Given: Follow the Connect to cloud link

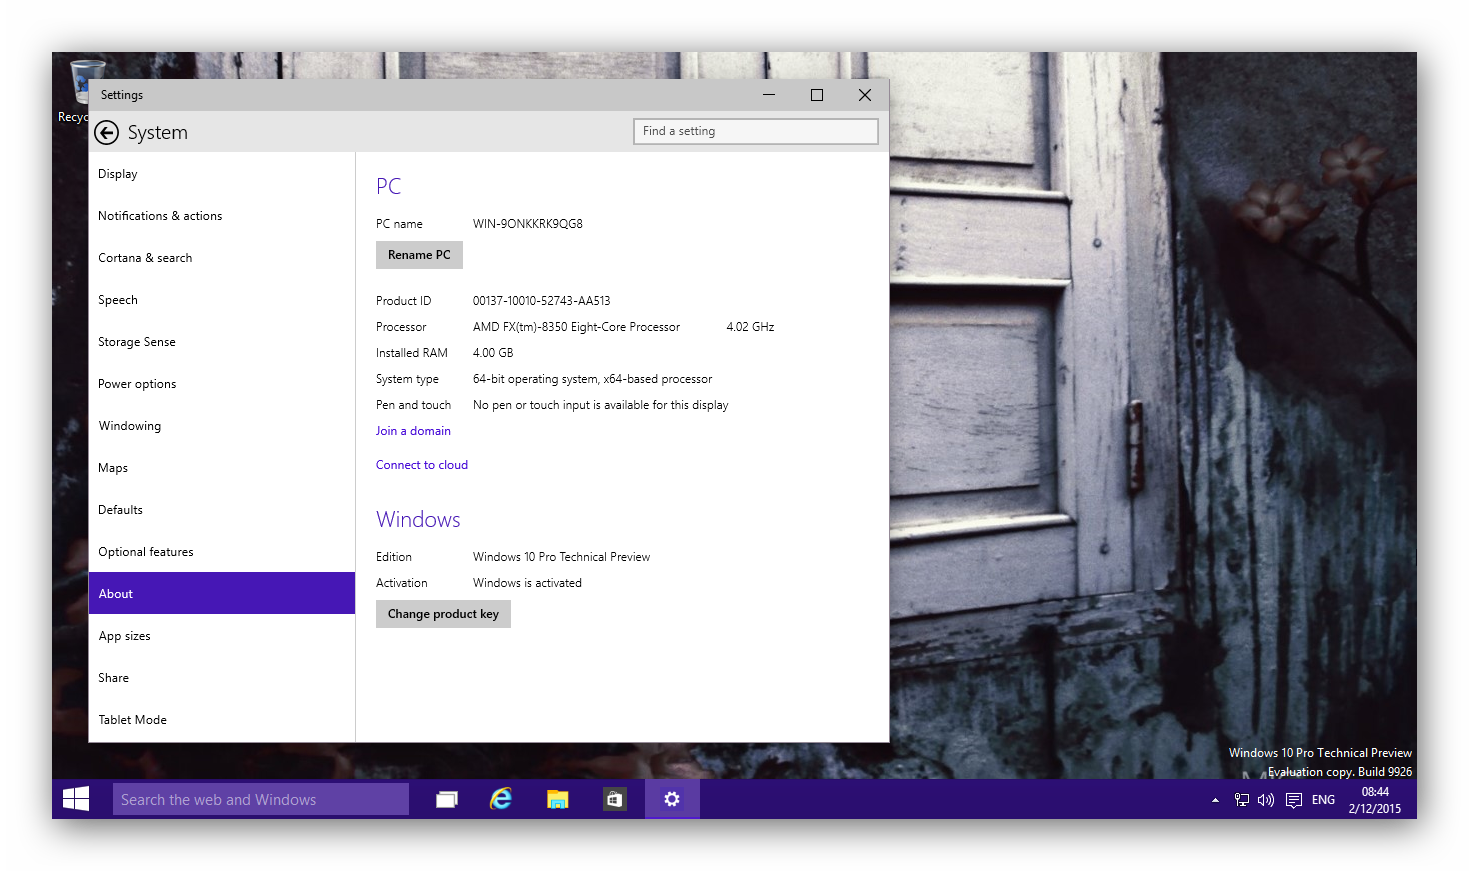Looking at the screenshot, I should 422,465.
